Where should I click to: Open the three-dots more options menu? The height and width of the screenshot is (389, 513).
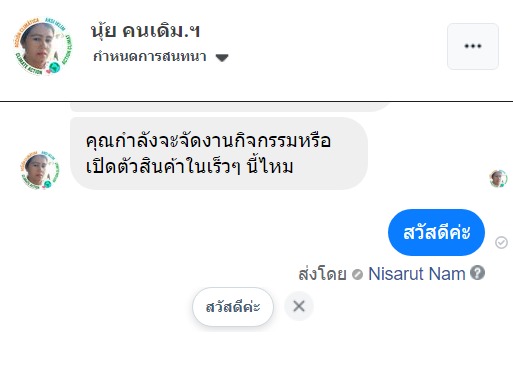pos(473,46)
